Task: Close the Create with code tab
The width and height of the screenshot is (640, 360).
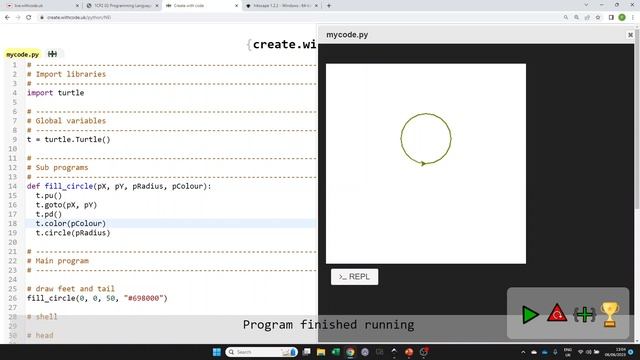Action: coord(236,6)
